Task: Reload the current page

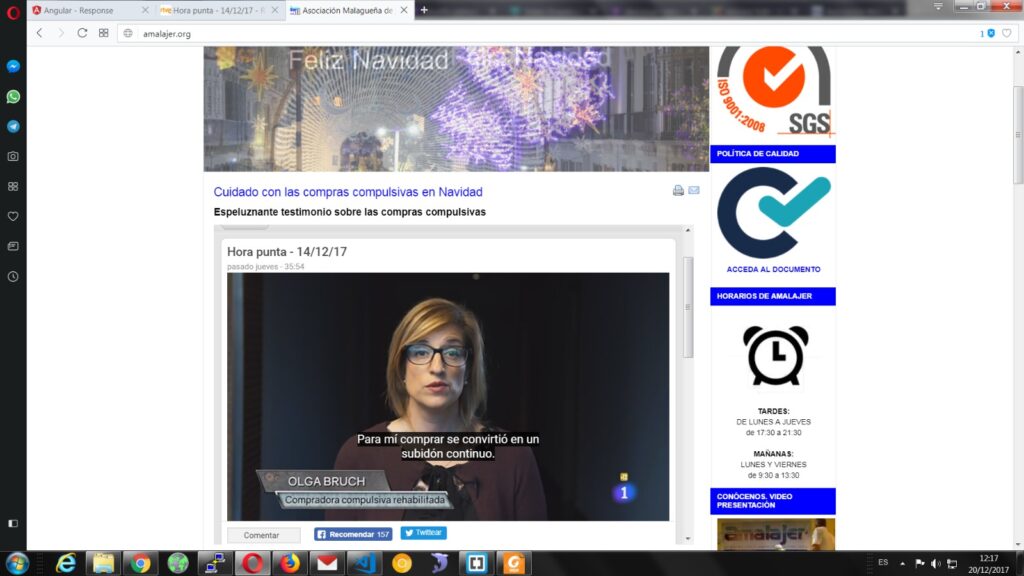Action: click(x=82, y=33)
